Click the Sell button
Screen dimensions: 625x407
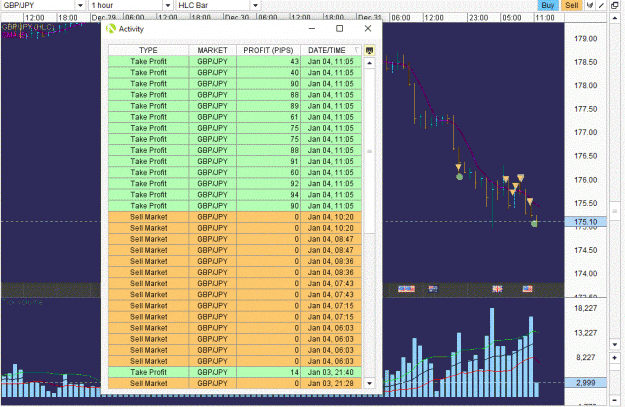click(572, 5)
